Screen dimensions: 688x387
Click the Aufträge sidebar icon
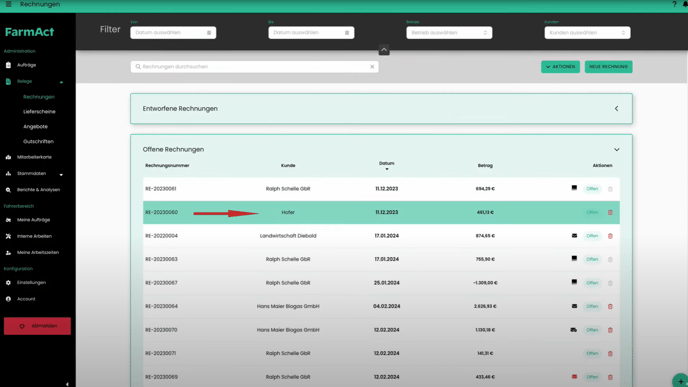click(x=8, y=65)
